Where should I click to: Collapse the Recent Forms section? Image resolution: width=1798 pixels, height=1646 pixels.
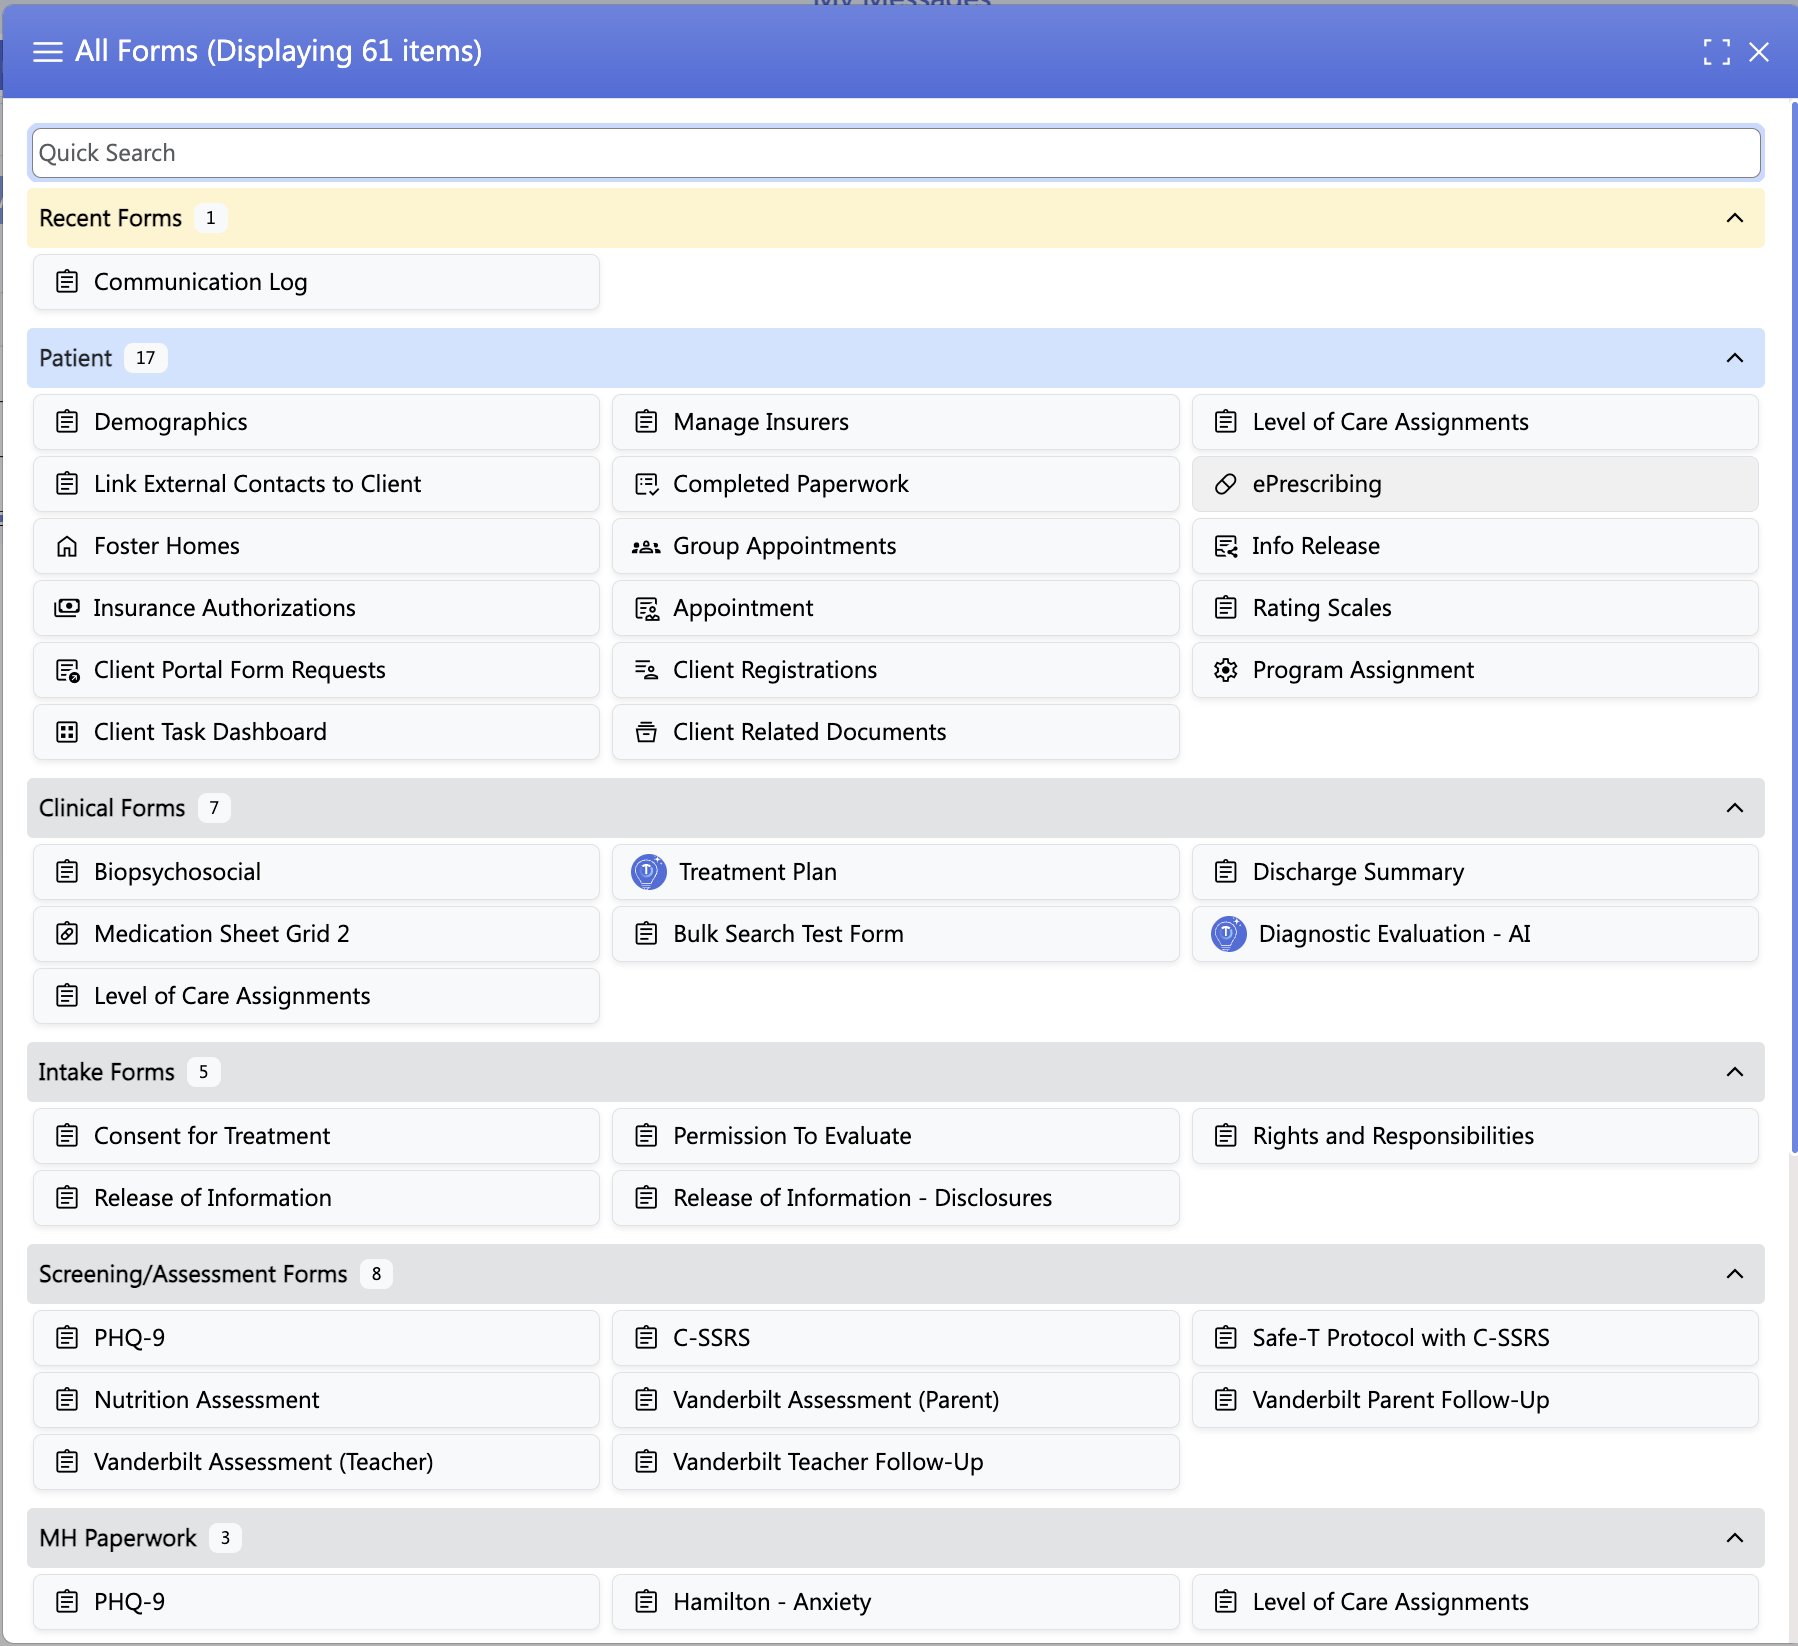tap(1735, 218)
